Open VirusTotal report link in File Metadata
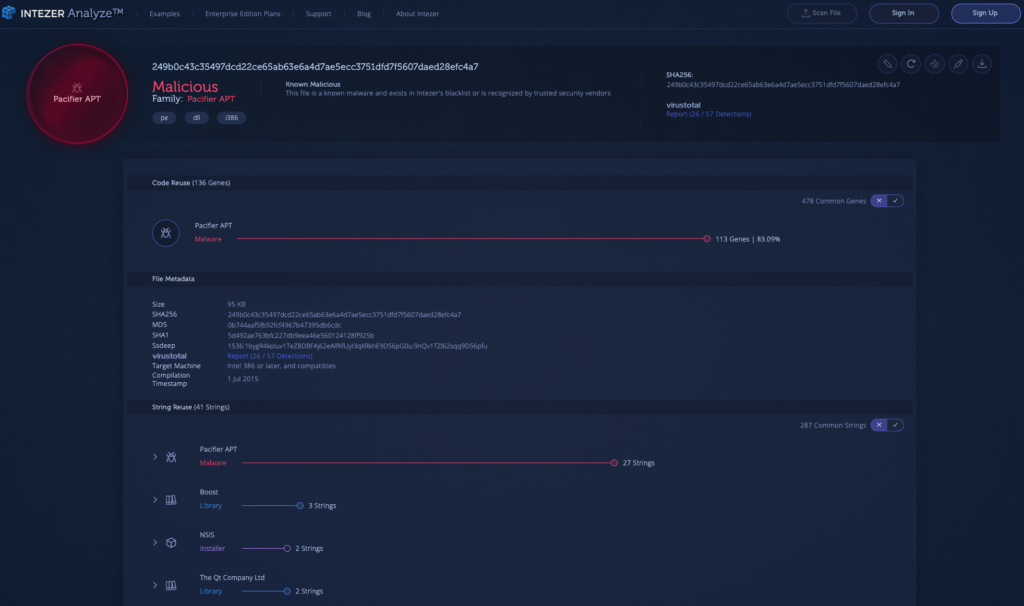The image size is (1024, 606). [x=269, y=356]
